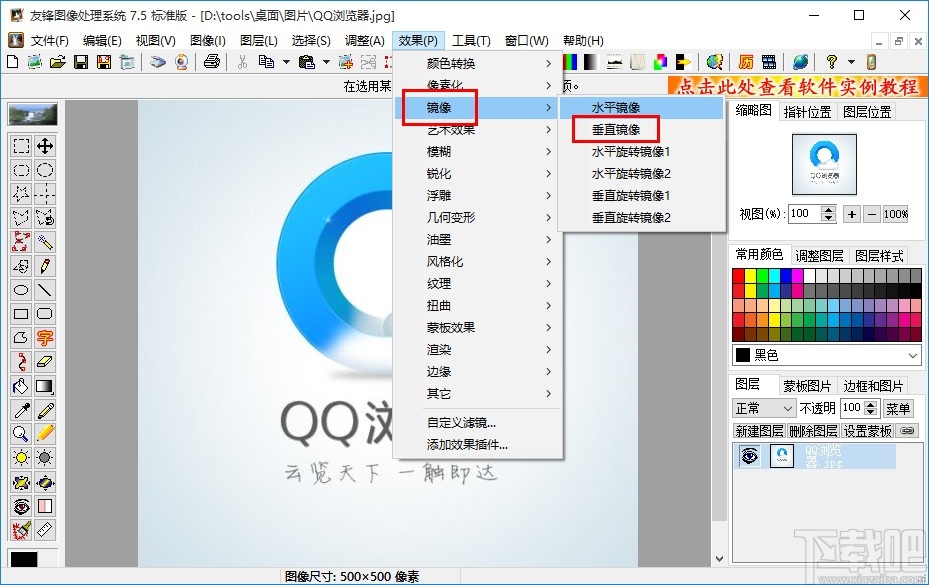The height and width of the screenshot is (585, 929).
Task: Select the text tool in the left toolbar
Action: (44, 337)
